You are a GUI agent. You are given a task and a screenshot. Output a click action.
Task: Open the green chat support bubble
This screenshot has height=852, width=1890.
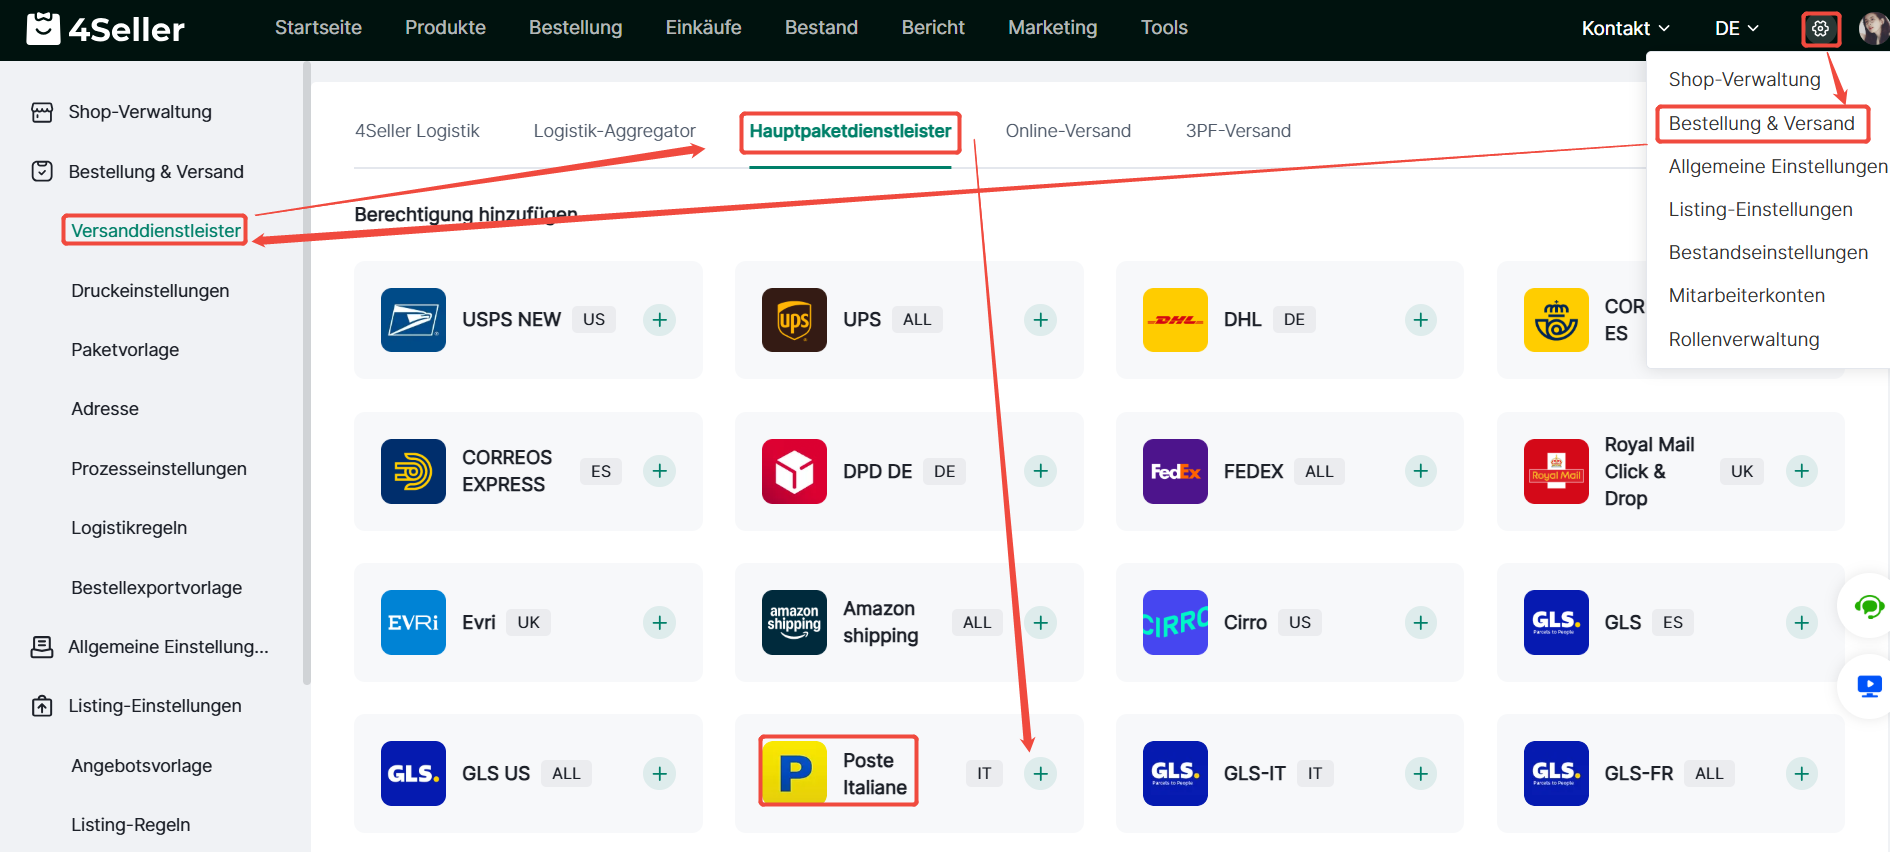click(1868, 606)
